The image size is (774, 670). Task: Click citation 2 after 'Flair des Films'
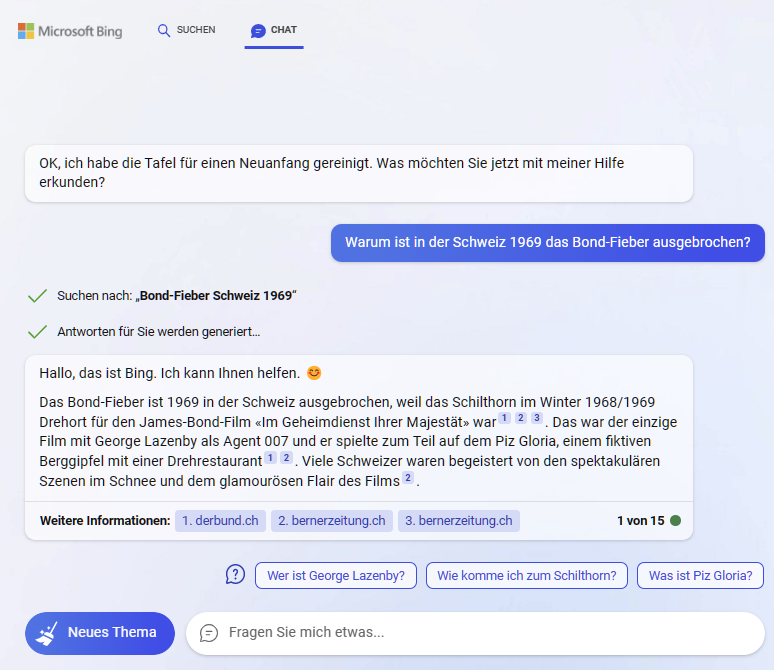click(408, 477)
